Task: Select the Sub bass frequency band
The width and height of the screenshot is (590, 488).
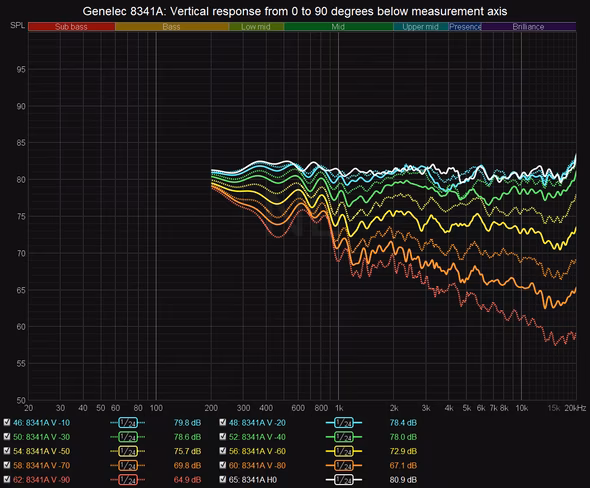Action: pos(71,27)
